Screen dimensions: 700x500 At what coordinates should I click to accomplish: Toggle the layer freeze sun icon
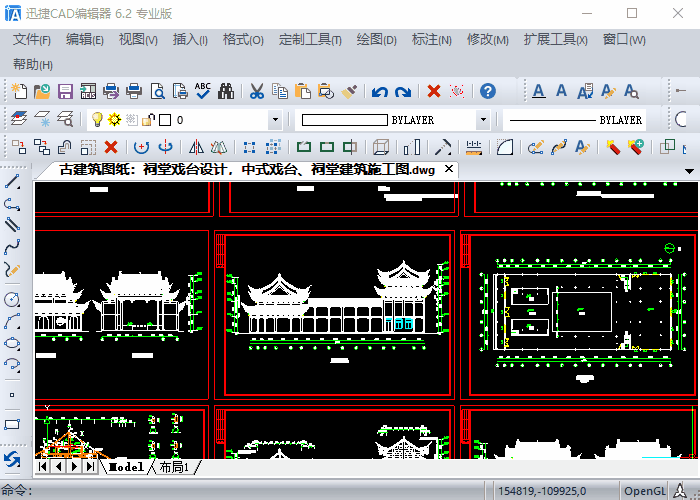(x=114, y=120)
